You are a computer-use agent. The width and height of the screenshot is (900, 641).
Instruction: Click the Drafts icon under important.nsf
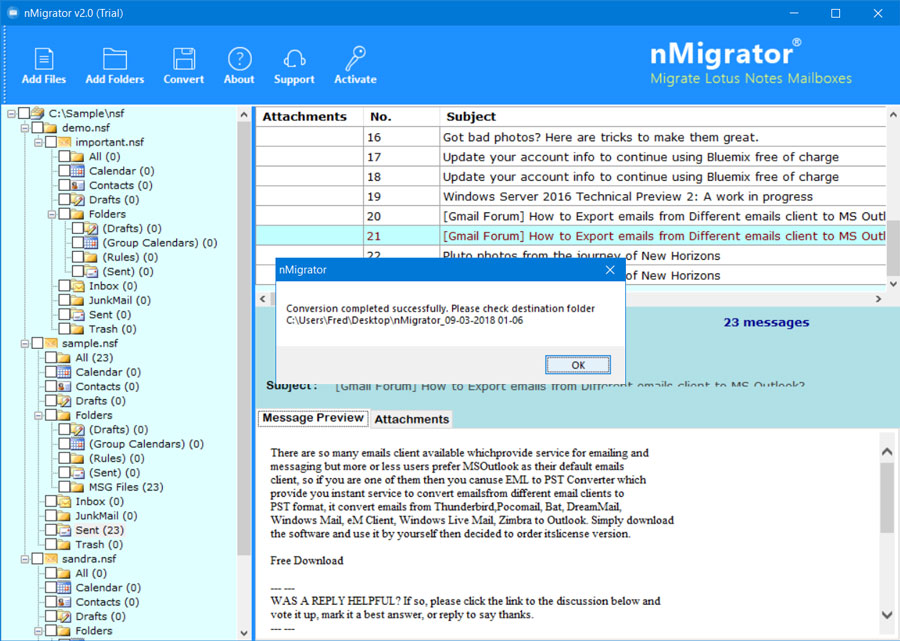coord(78,200)
